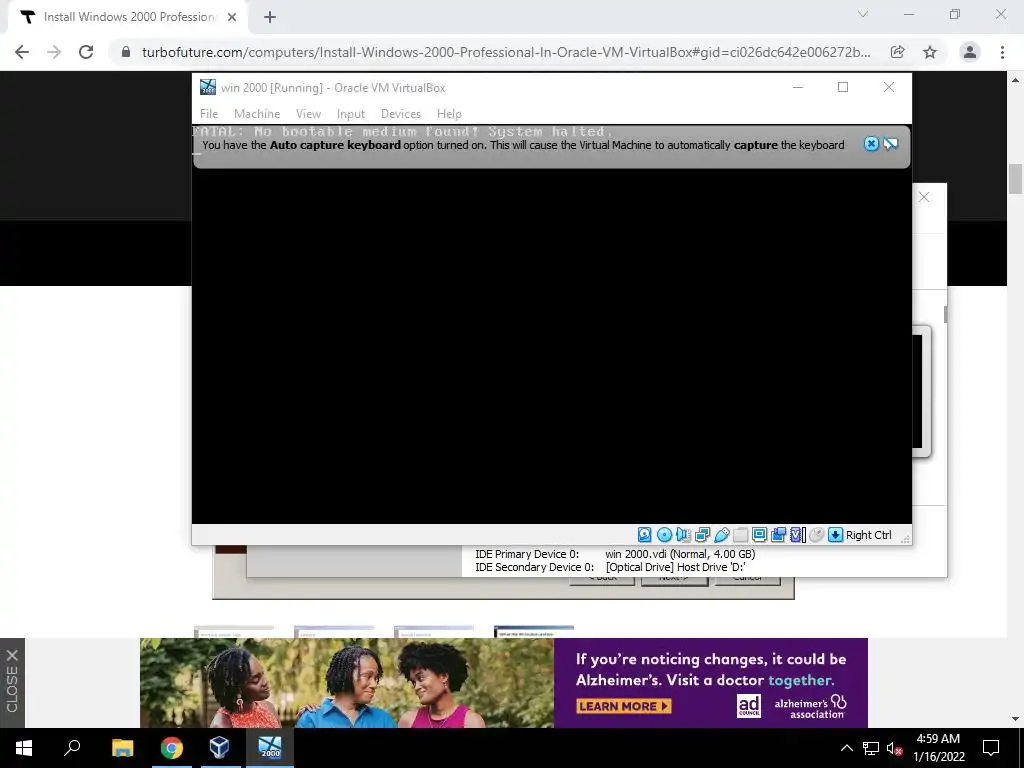Go back in Chrome

click(x=22, y=52)
